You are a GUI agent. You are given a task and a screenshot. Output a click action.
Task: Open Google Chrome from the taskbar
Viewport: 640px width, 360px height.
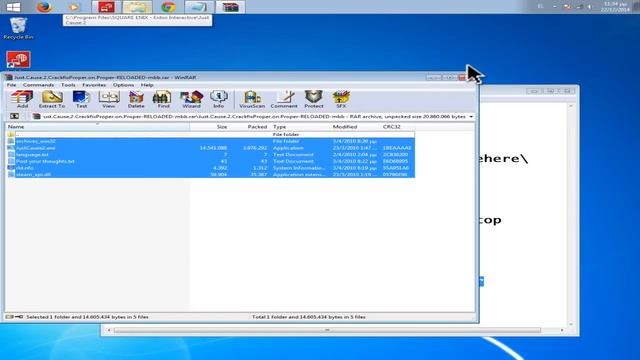tap(168, 7)
